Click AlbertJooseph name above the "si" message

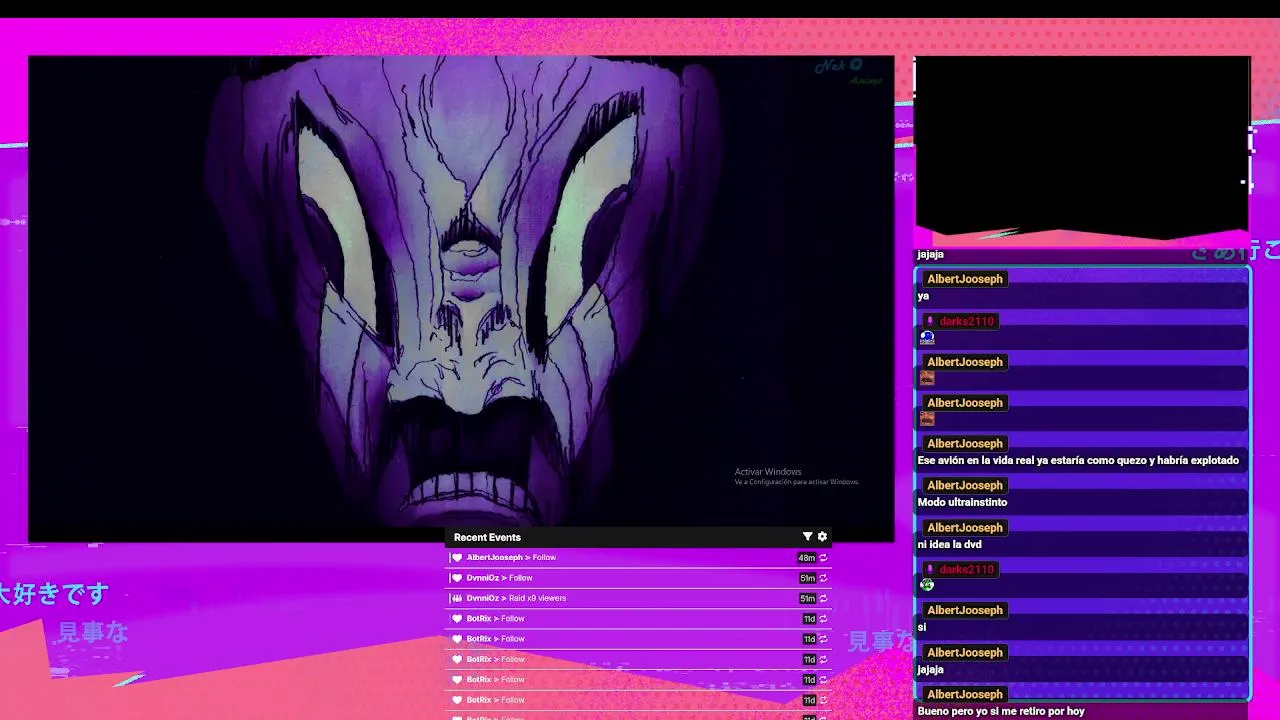click(964, 610)
